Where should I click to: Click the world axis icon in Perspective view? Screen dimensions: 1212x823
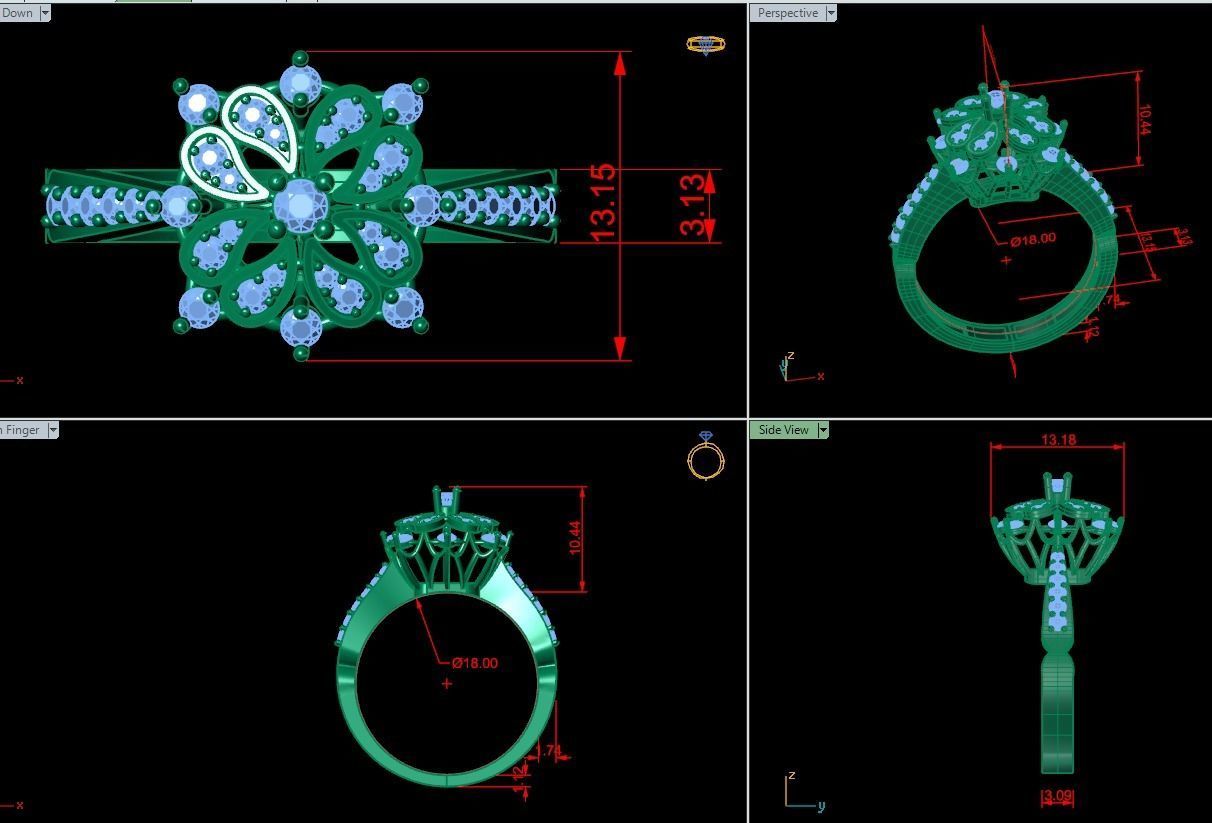[x=800, y=368]
